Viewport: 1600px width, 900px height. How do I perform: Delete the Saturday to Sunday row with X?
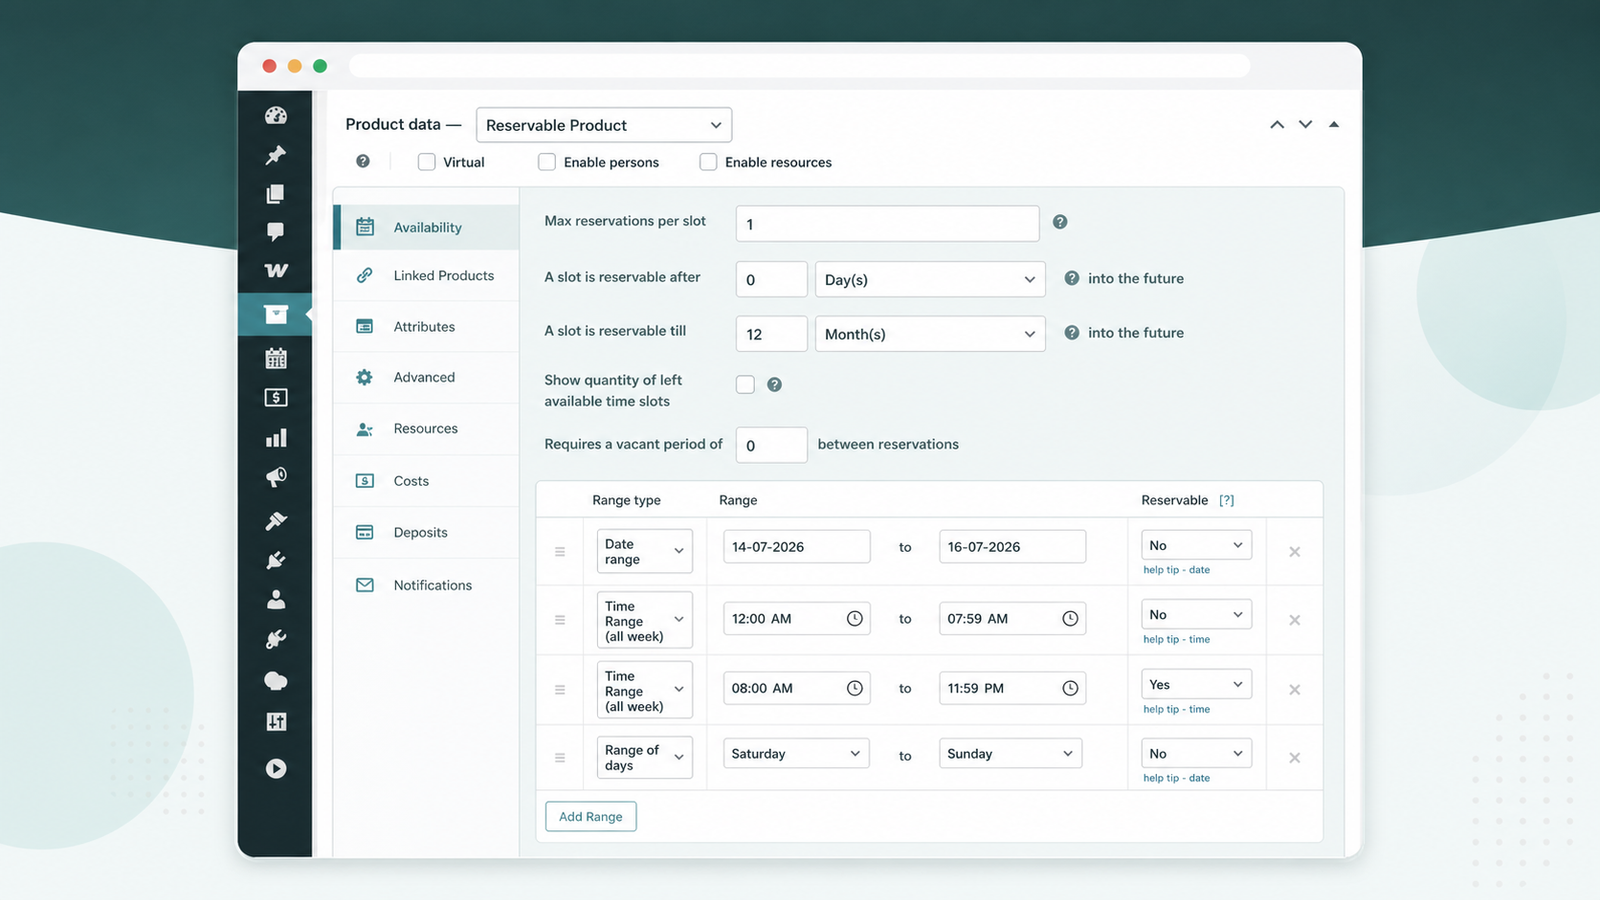click(1295, 758)
